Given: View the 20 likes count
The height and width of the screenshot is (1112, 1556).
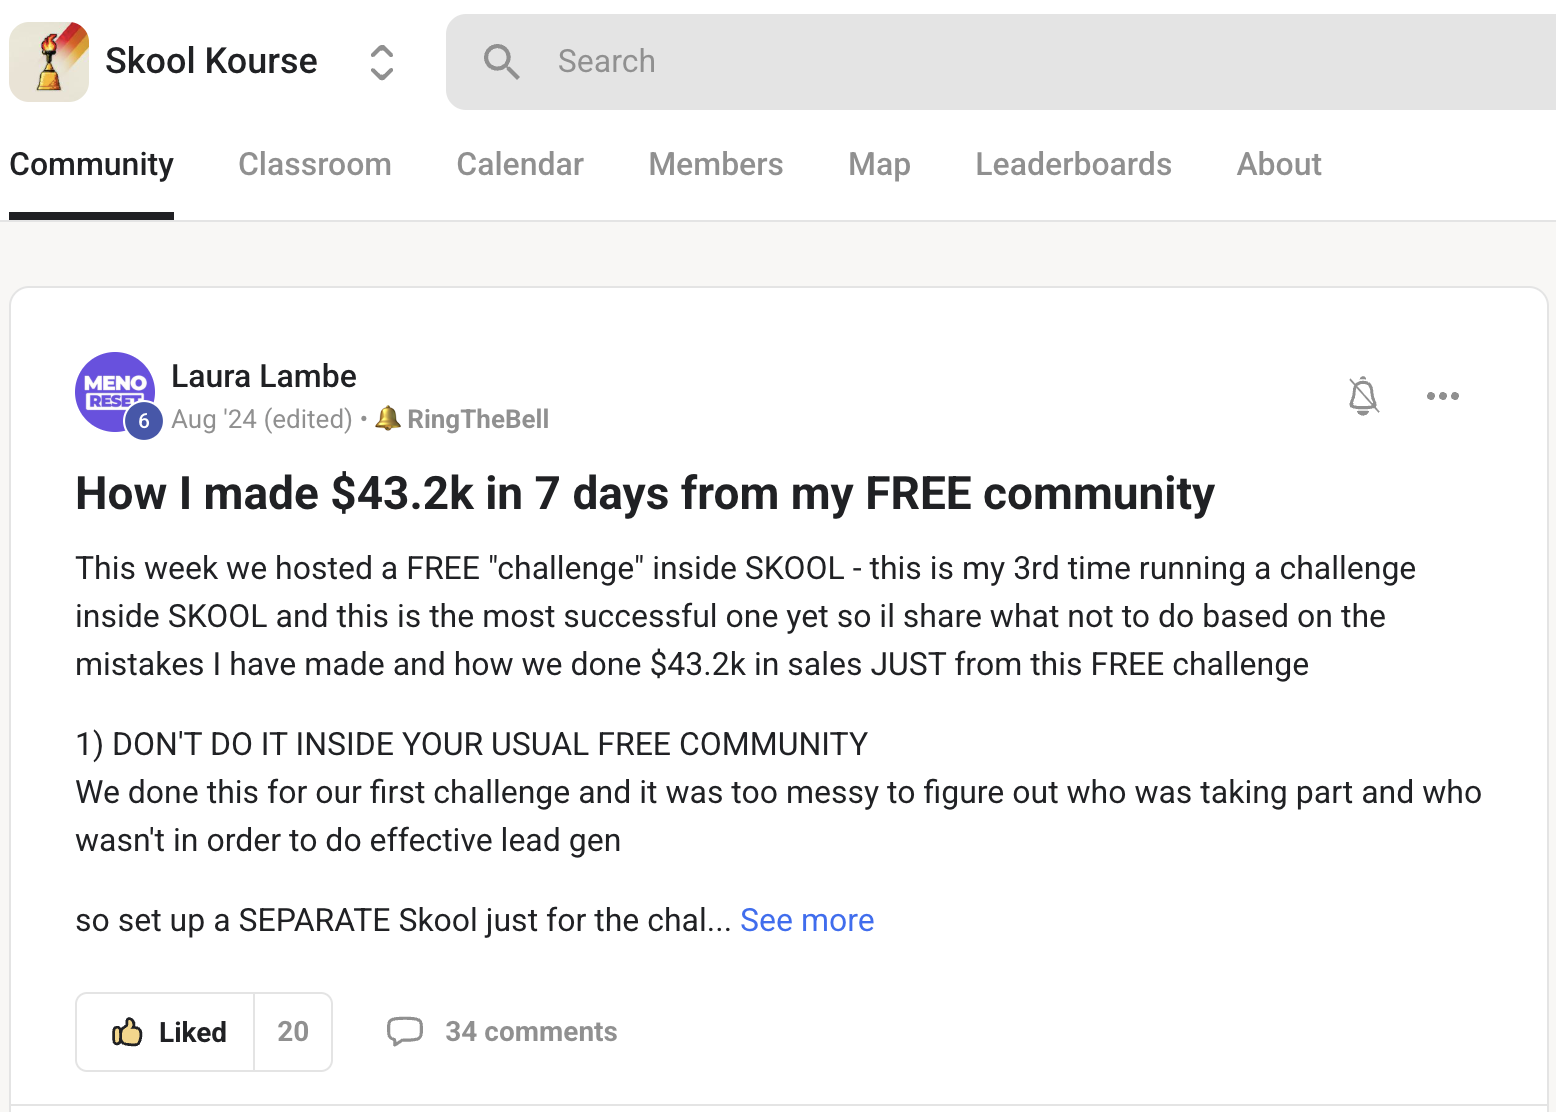Looking at the screenshot, I should click(x=293, y=1032).
